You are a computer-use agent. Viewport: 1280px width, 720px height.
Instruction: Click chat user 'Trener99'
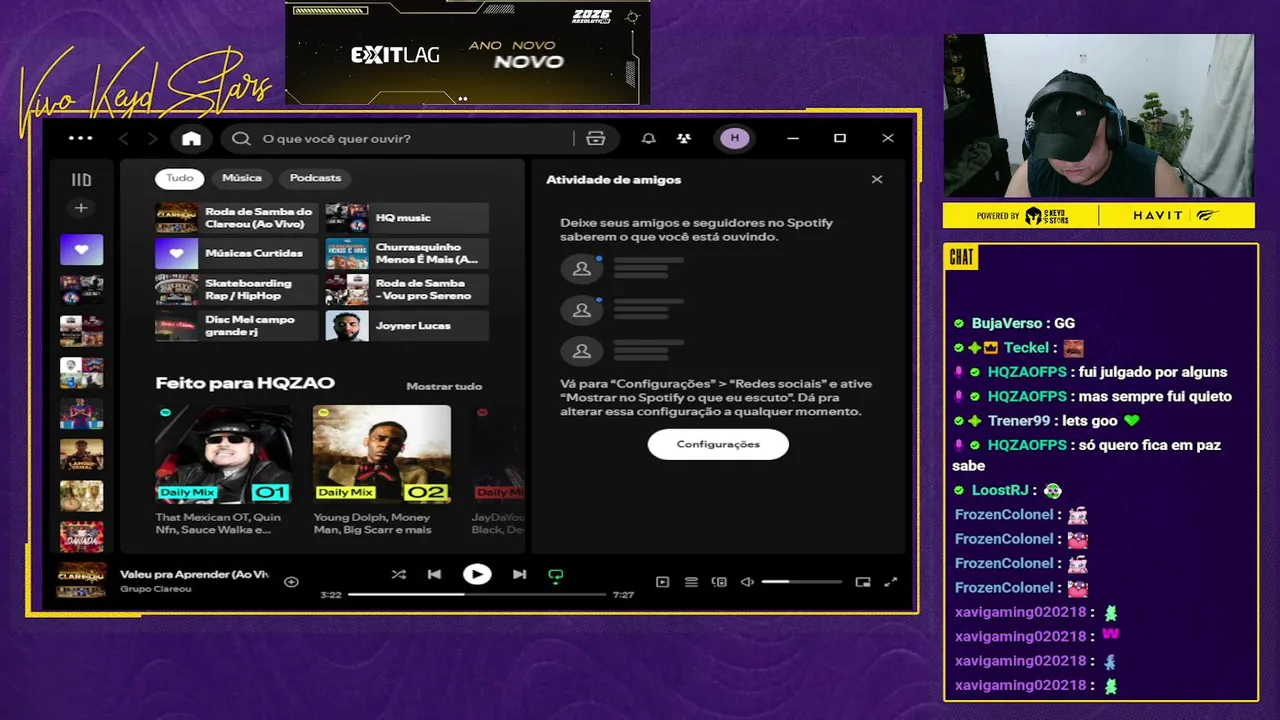pos(1019,421)
